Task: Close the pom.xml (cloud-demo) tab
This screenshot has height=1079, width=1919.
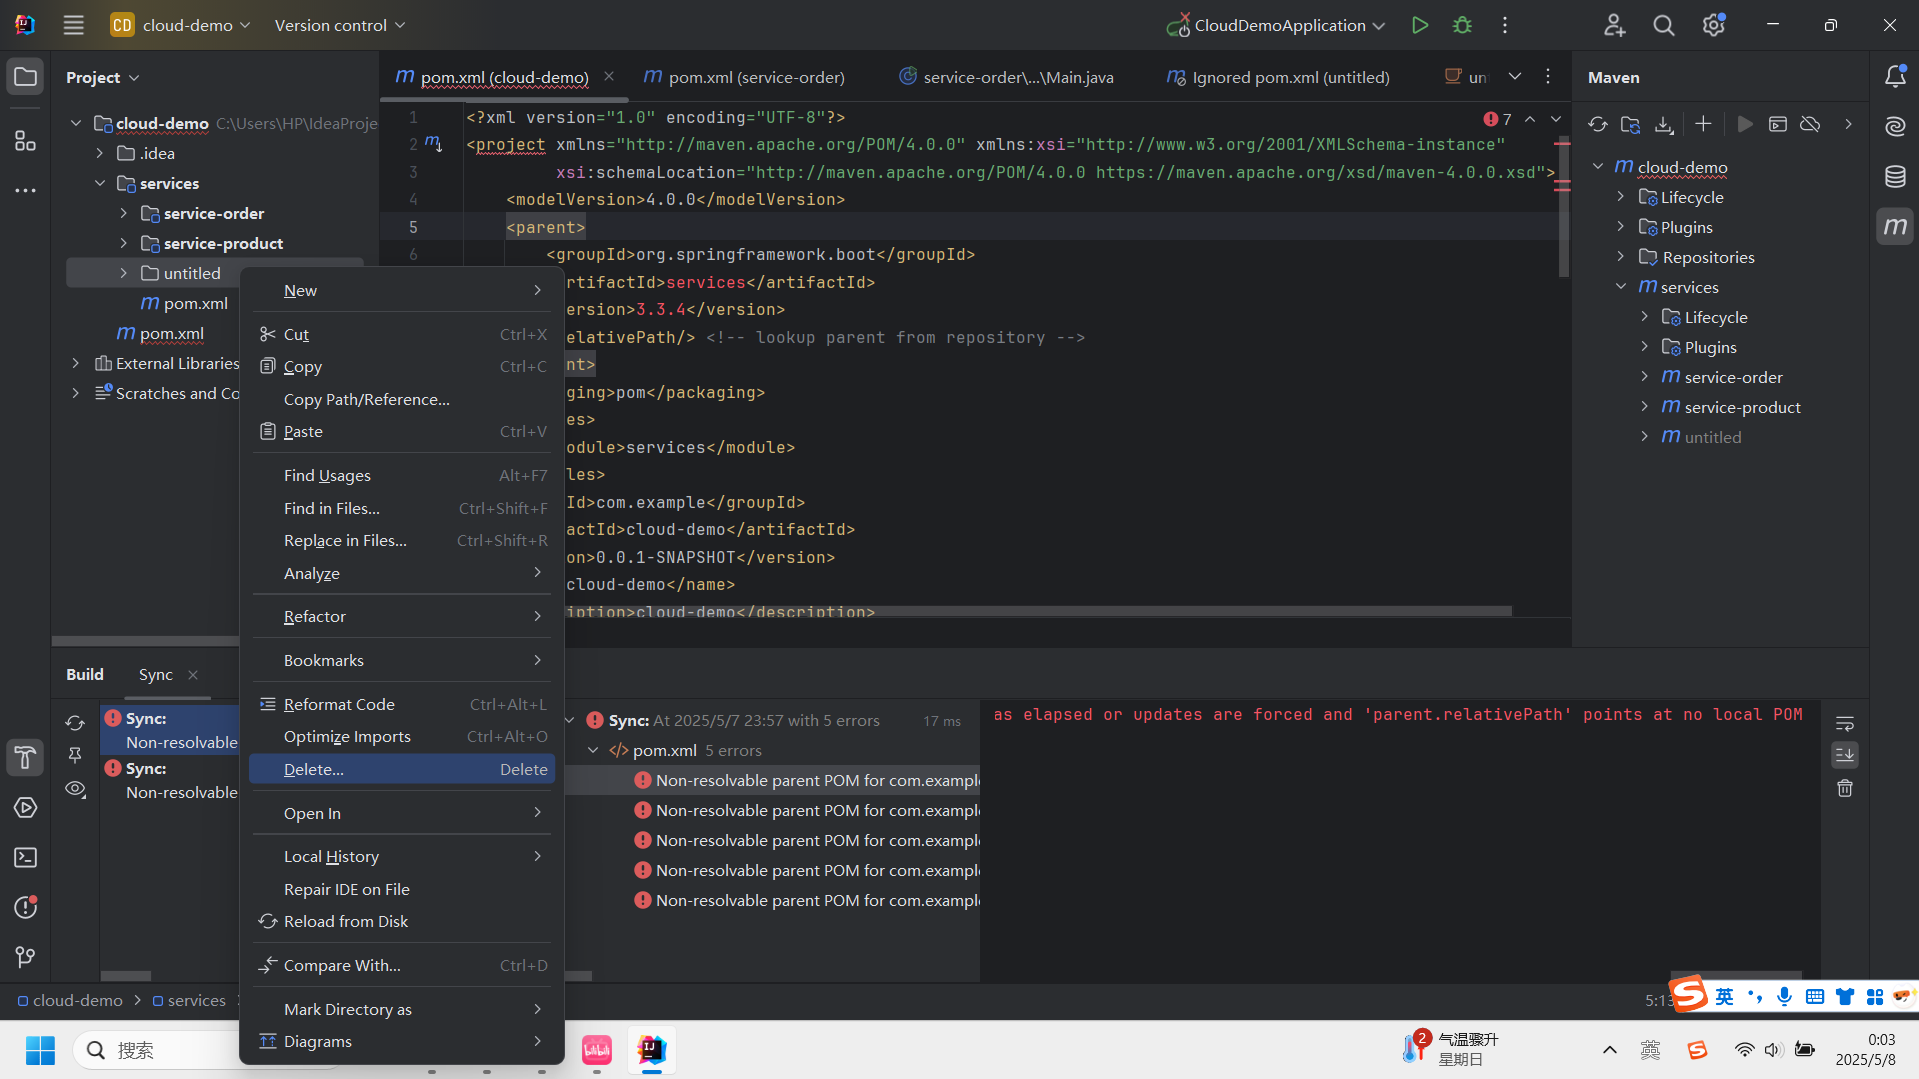Action: [x=609, y=77]
